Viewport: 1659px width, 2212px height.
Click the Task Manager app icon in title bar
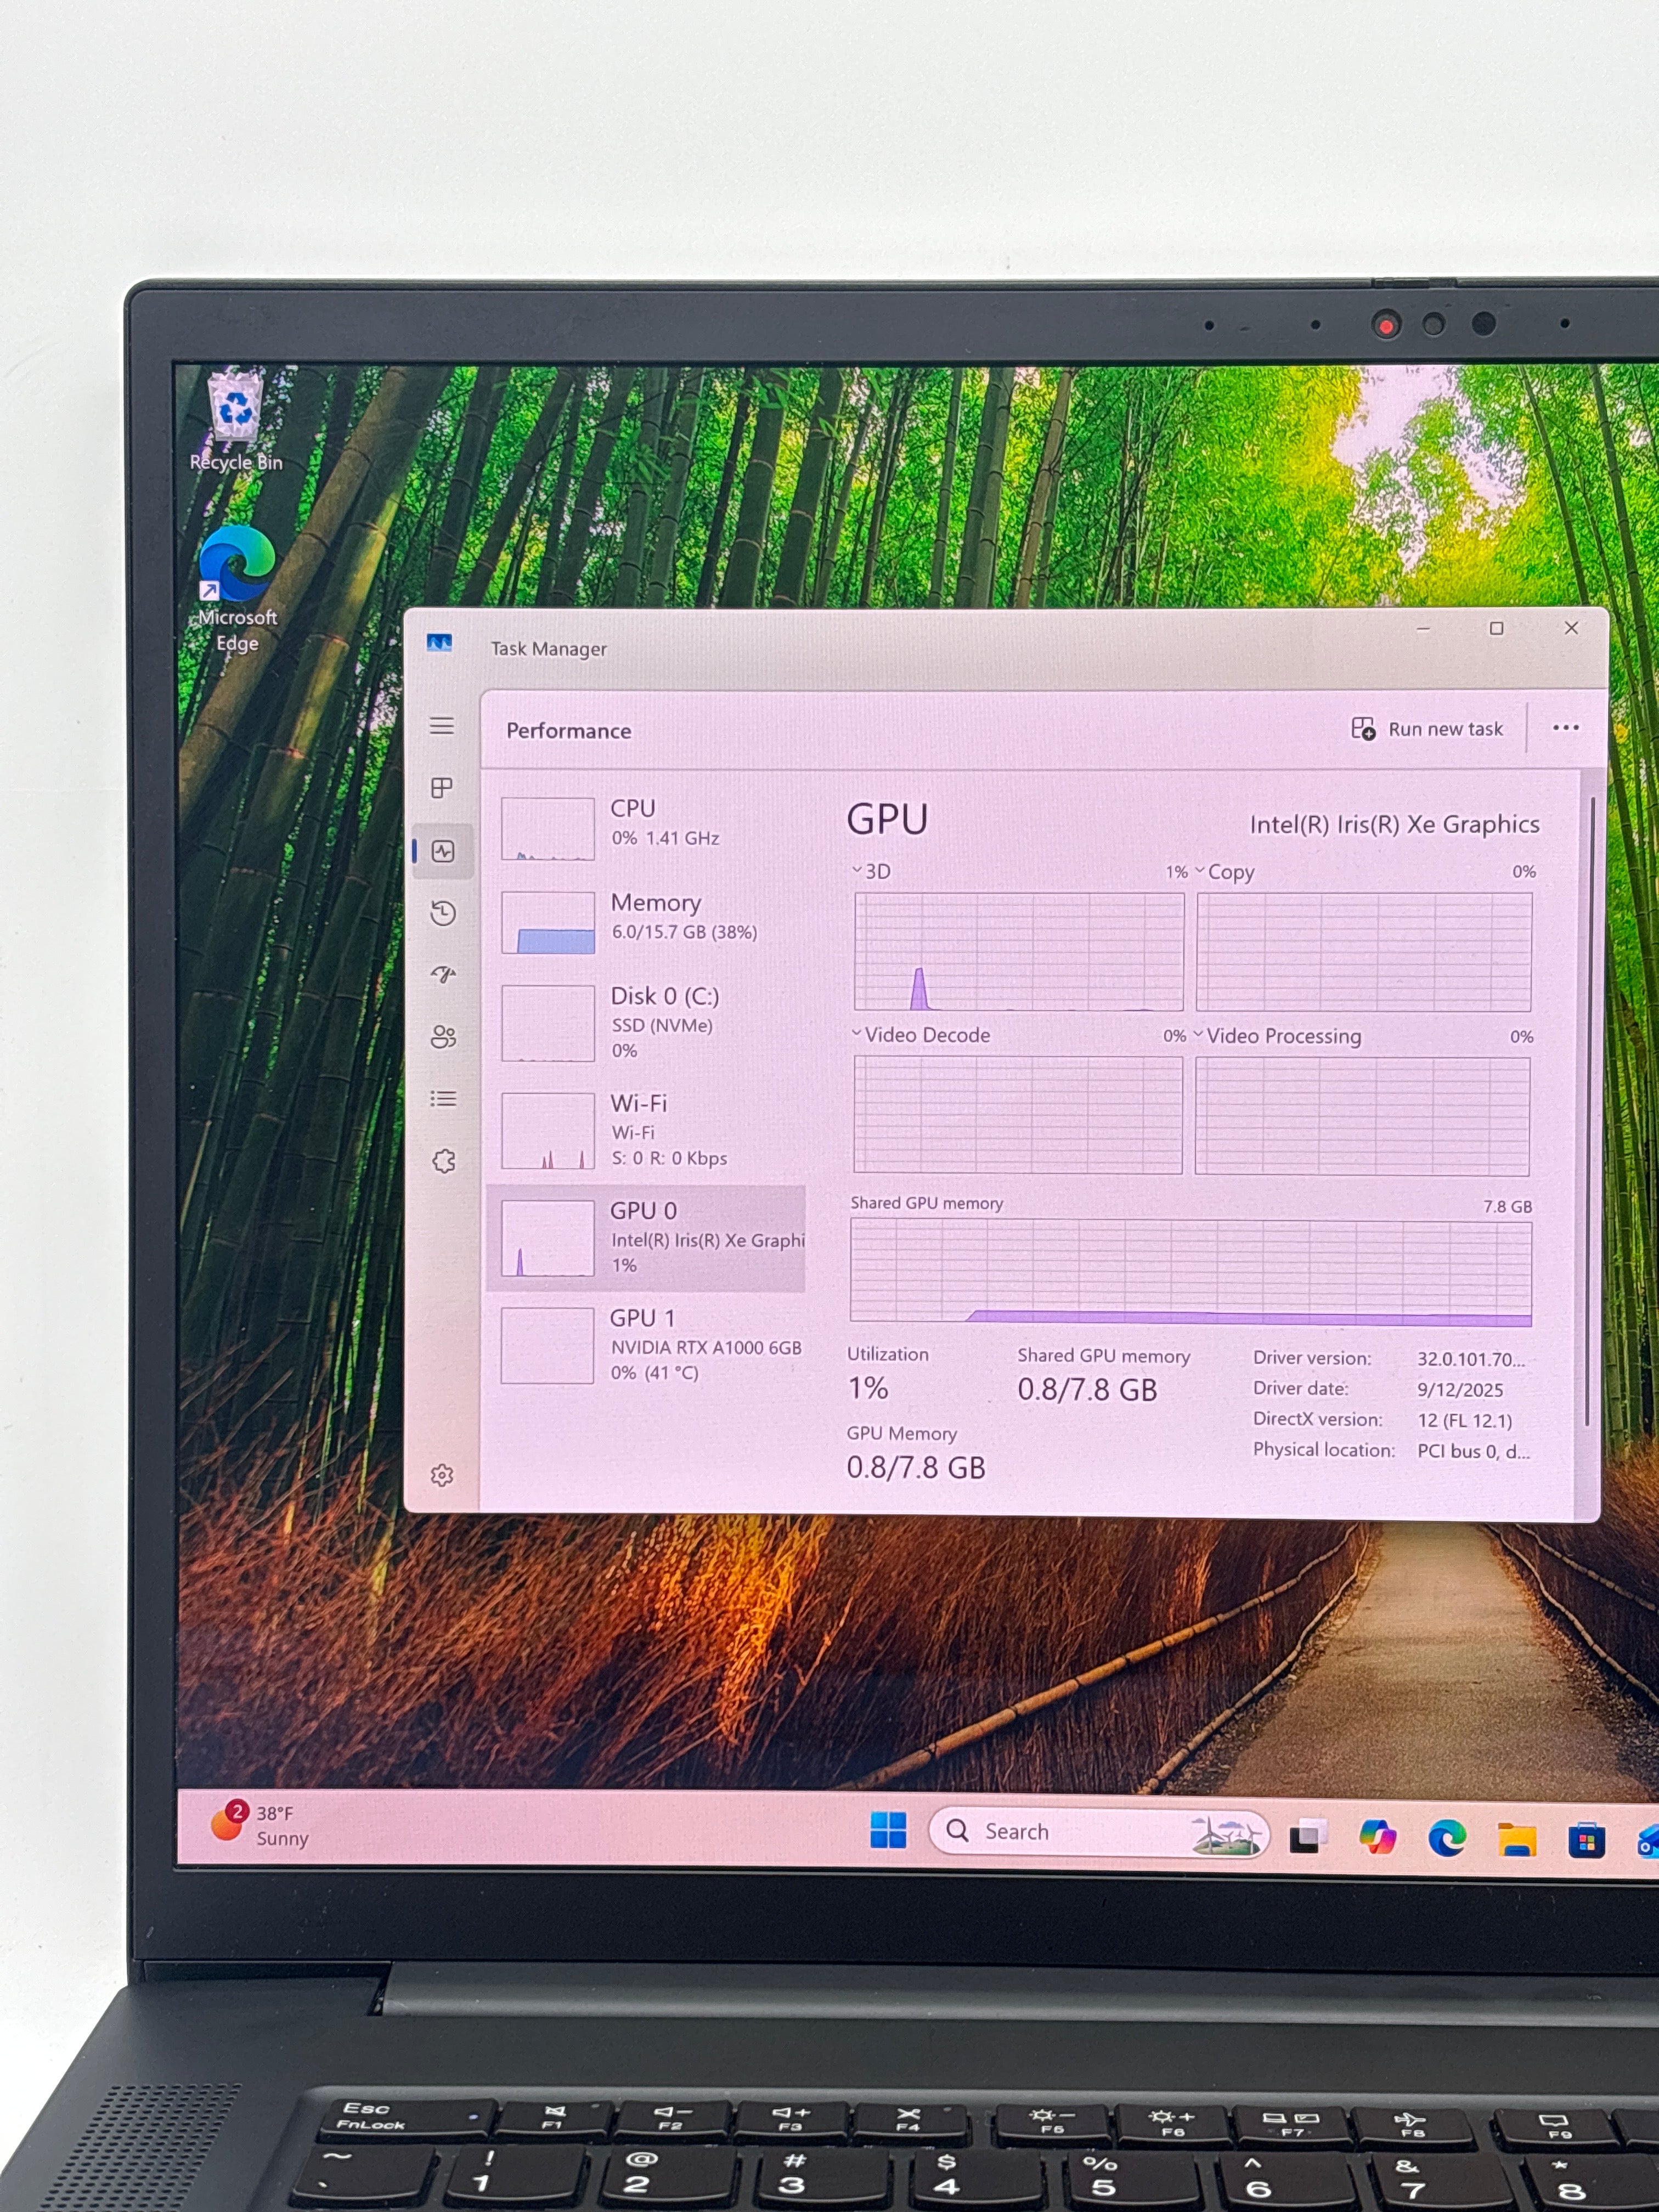439,643
